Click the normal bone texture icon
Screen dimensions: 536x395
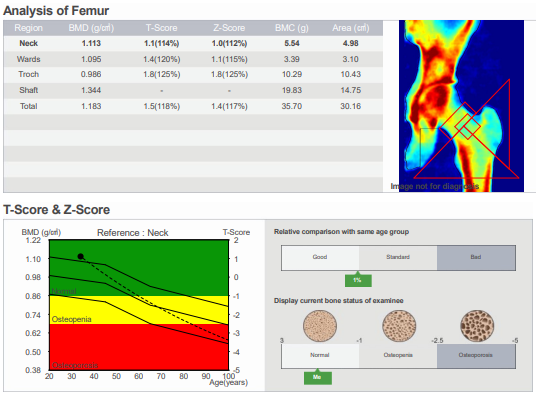[x=320, y=326]
